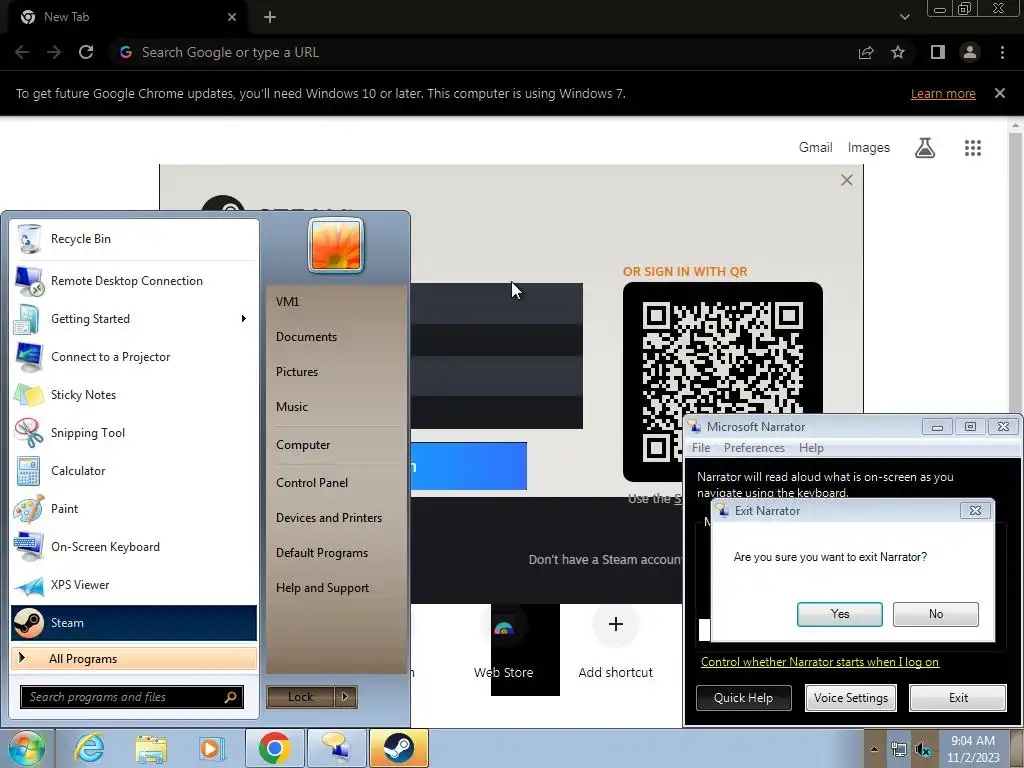Click Quick Help button in Narrator

(743, 697)
